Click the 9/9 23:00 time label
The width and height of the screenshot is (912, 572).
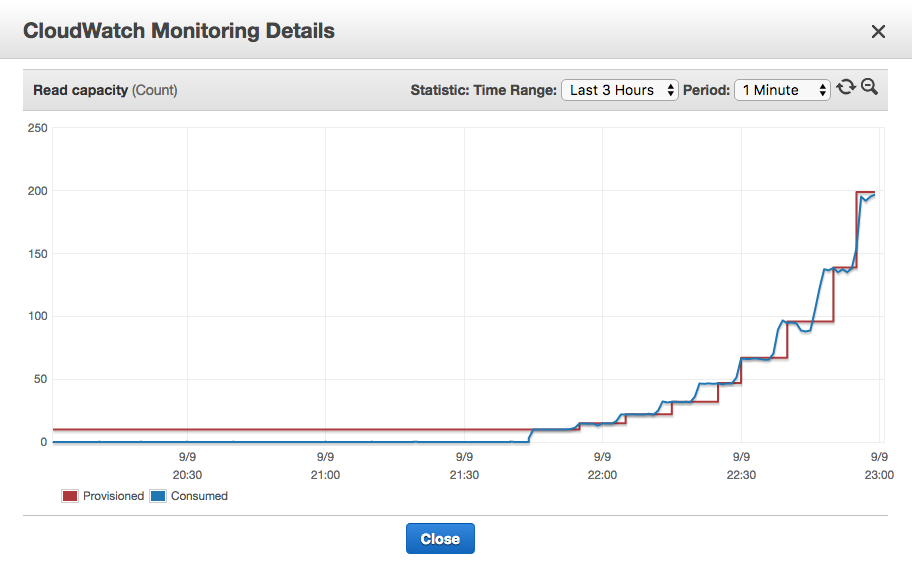(879, 466)
